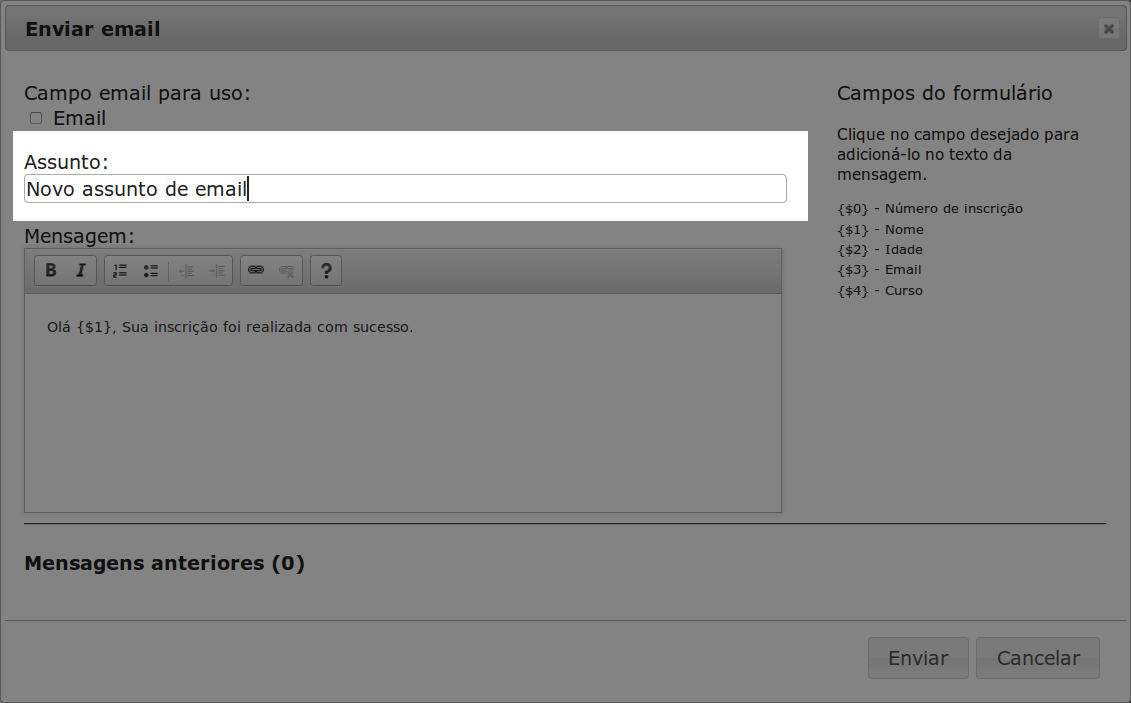Click the increase indent icon
The image size is (1131, 703).
pyautogui.click(x=217, y=271)
